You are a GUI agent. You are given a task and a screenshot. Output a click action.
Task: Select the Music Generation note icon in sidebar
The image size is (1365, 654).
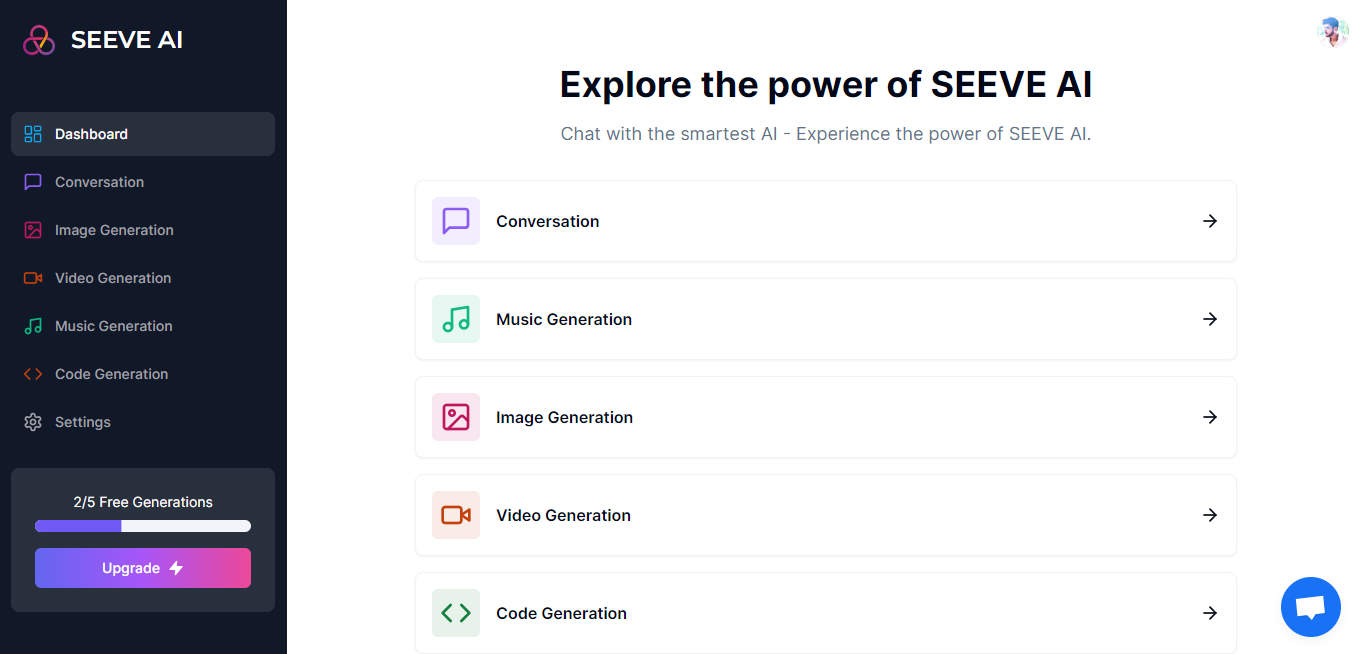pos(32,325)
